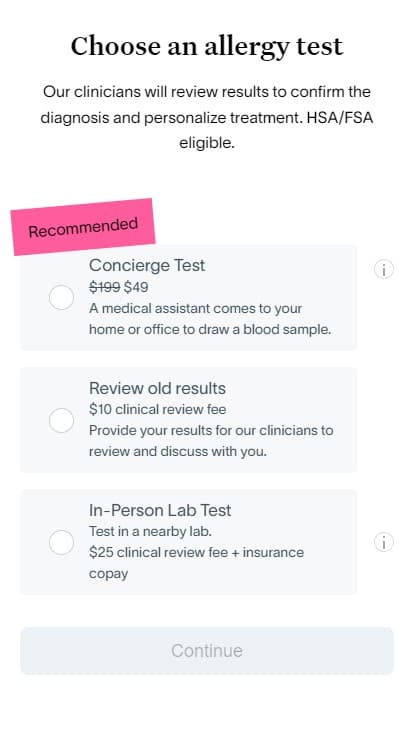
Task: Click the In-Person Lab Test title
Action: tap(160, 510)
